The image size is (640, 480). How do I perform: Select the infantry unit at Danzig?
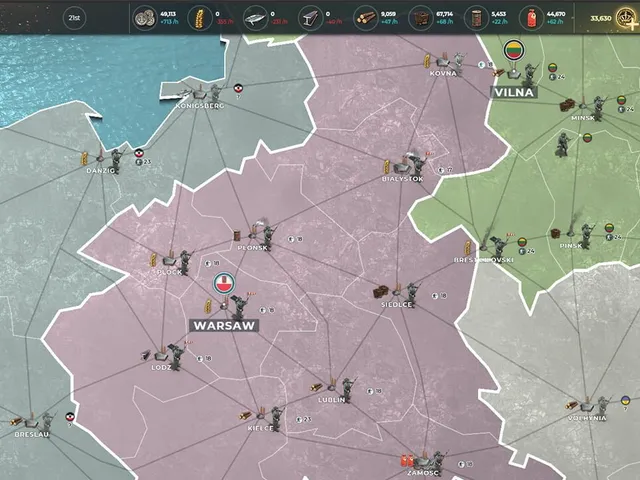[116, 161]
